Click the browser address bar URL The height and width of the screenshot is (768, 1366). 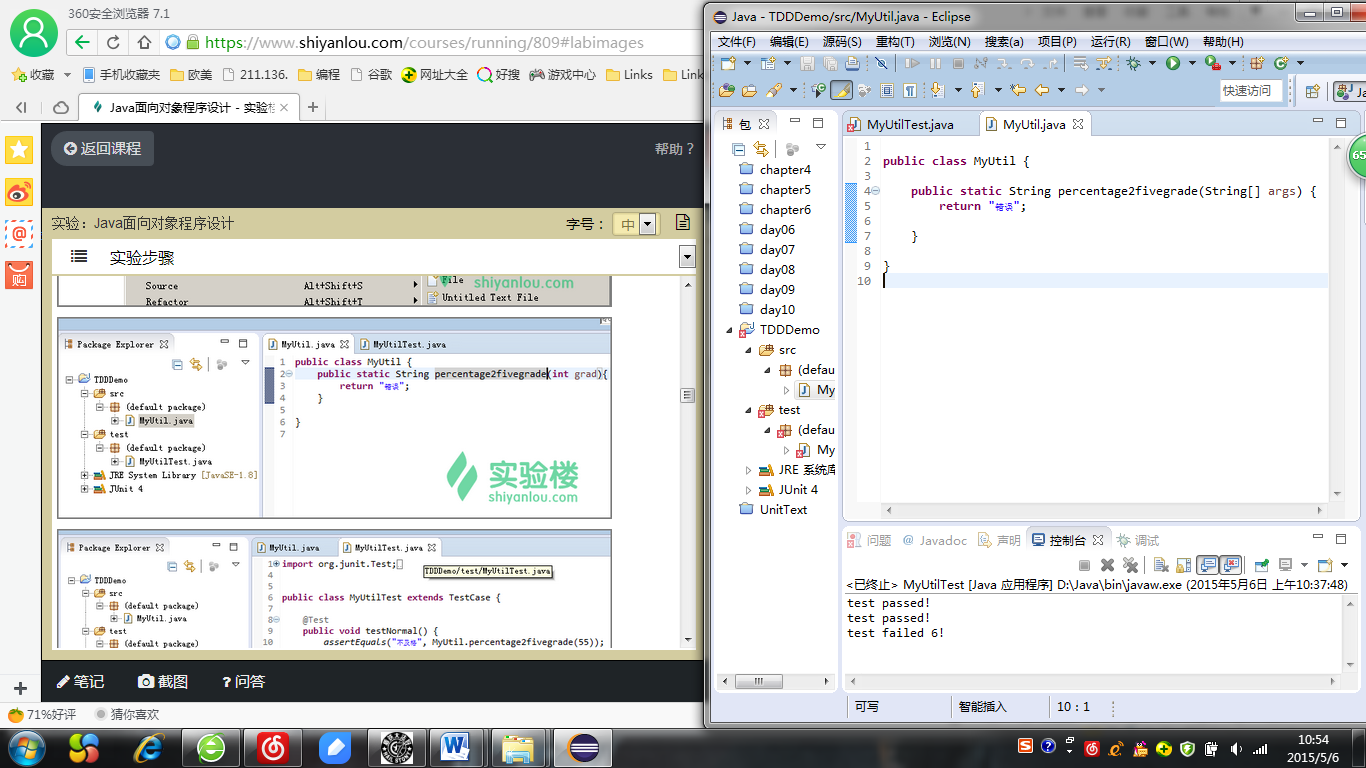click(424, 42)
